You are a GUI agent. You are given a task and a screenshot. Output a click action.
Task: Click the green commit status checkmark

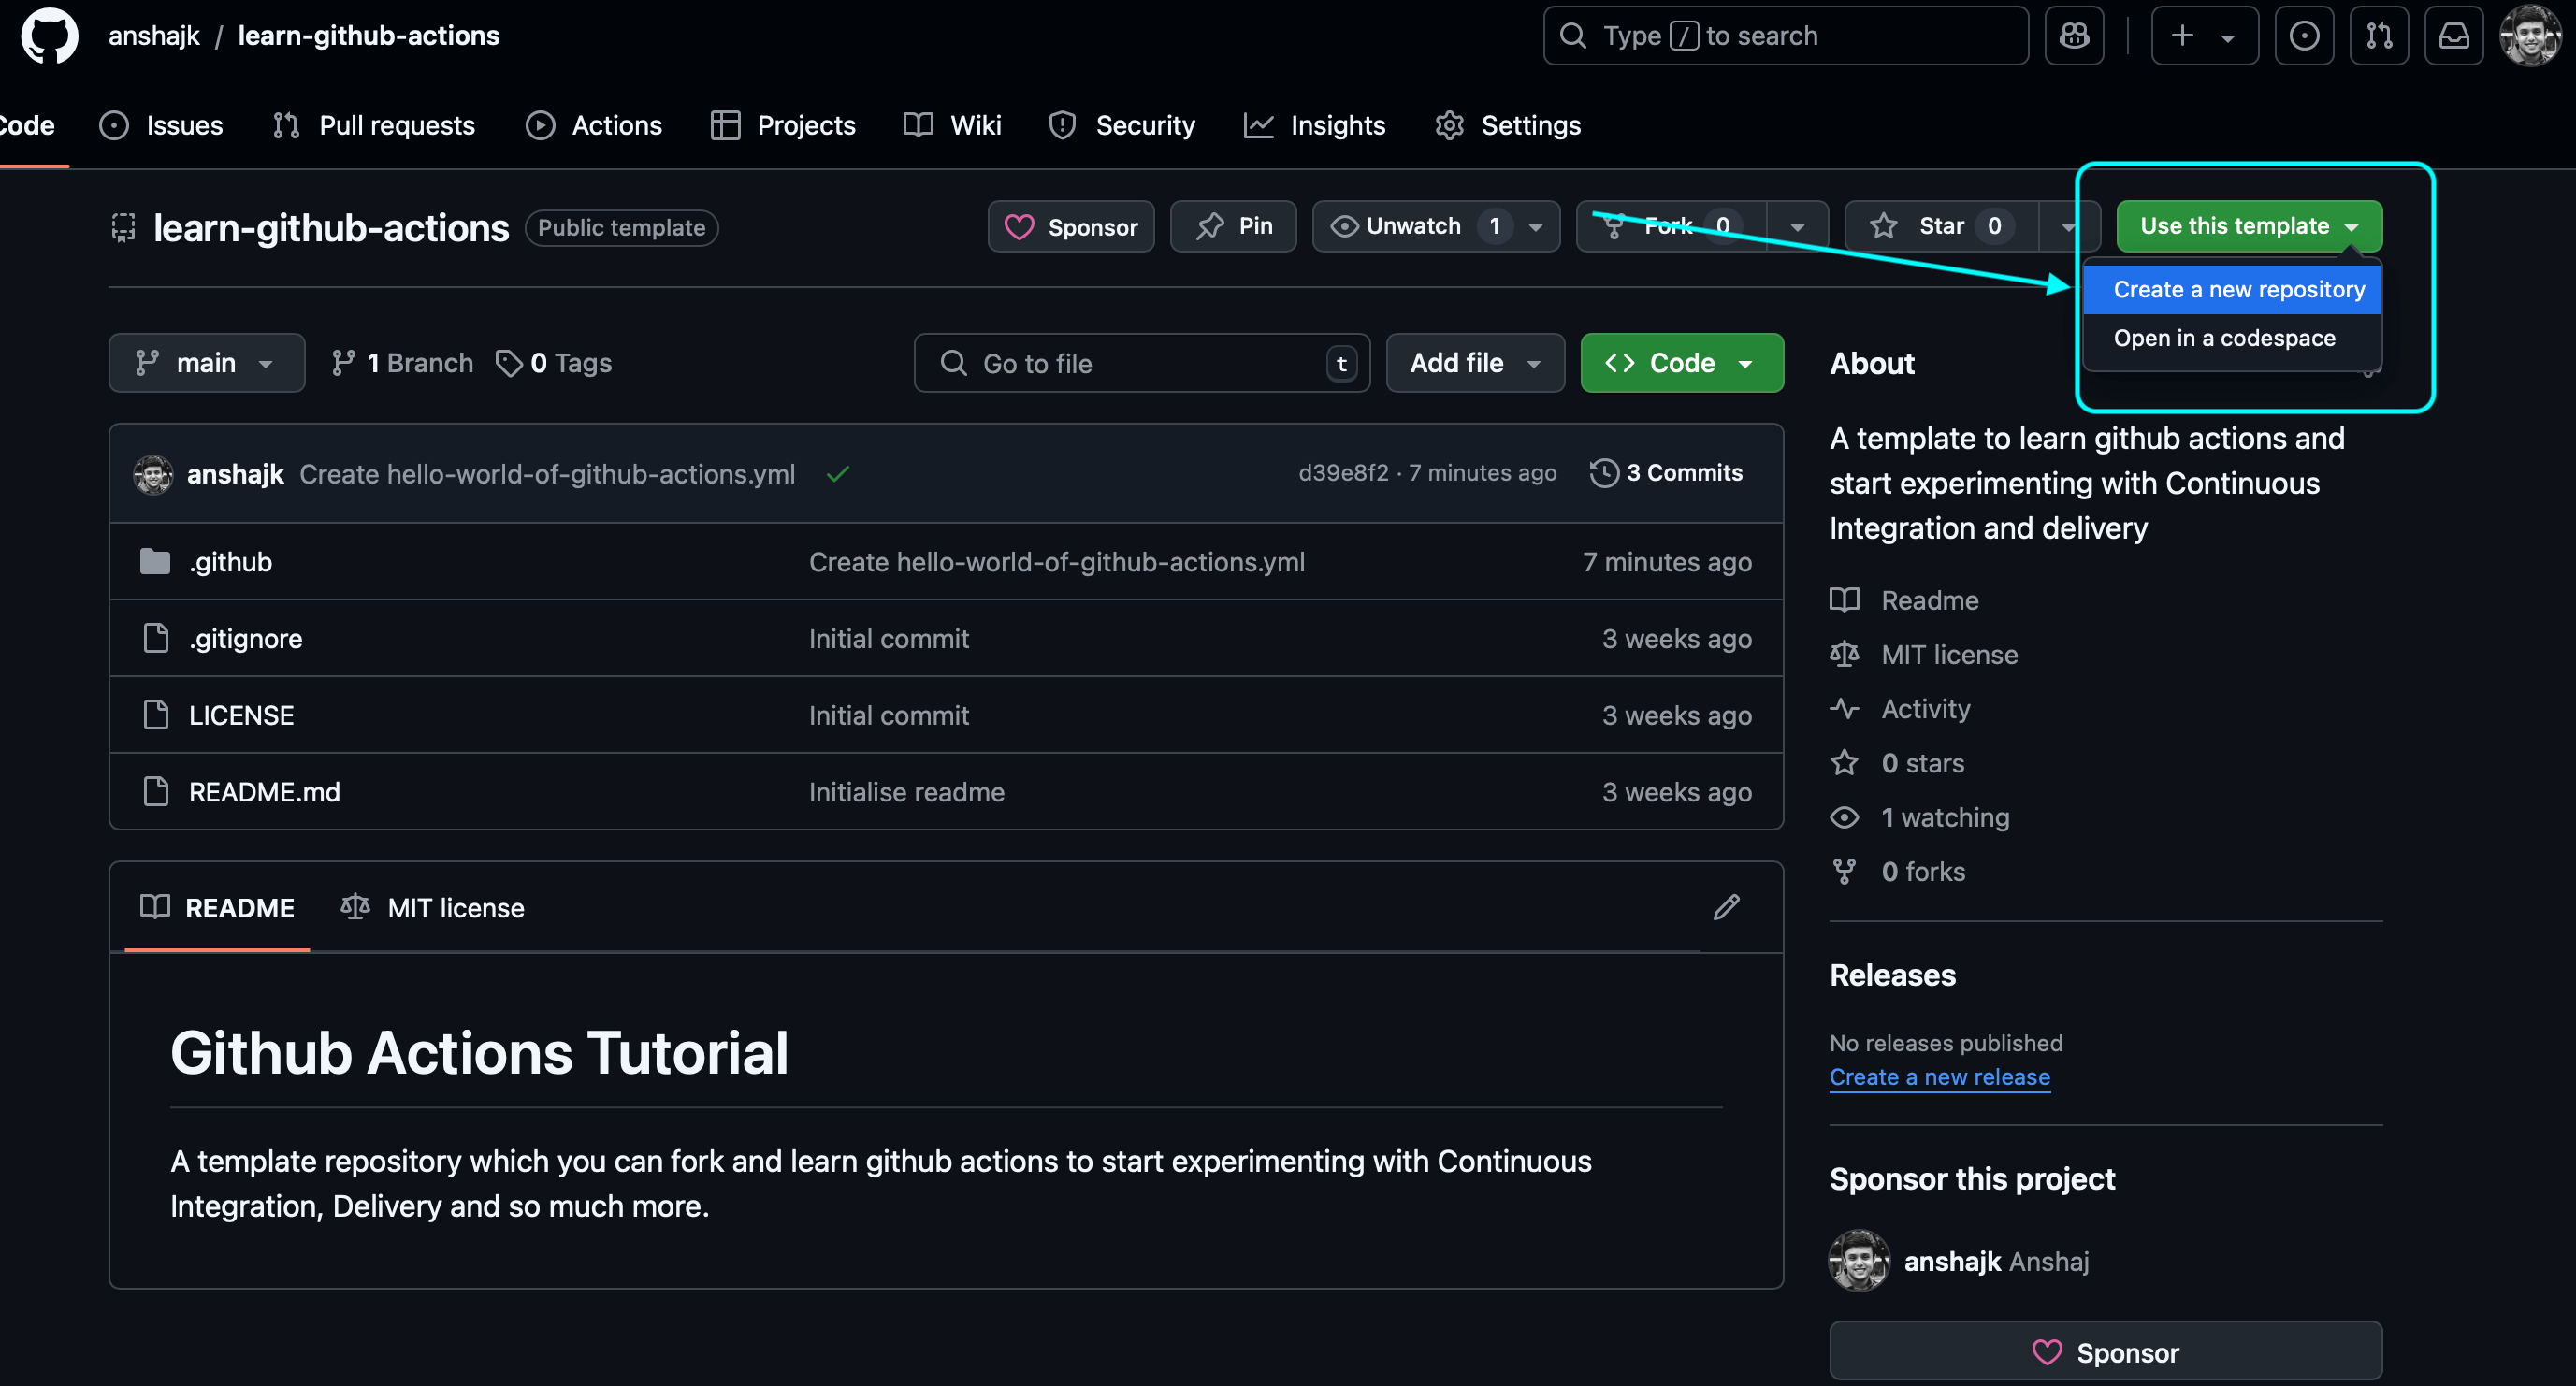(838, 474)
